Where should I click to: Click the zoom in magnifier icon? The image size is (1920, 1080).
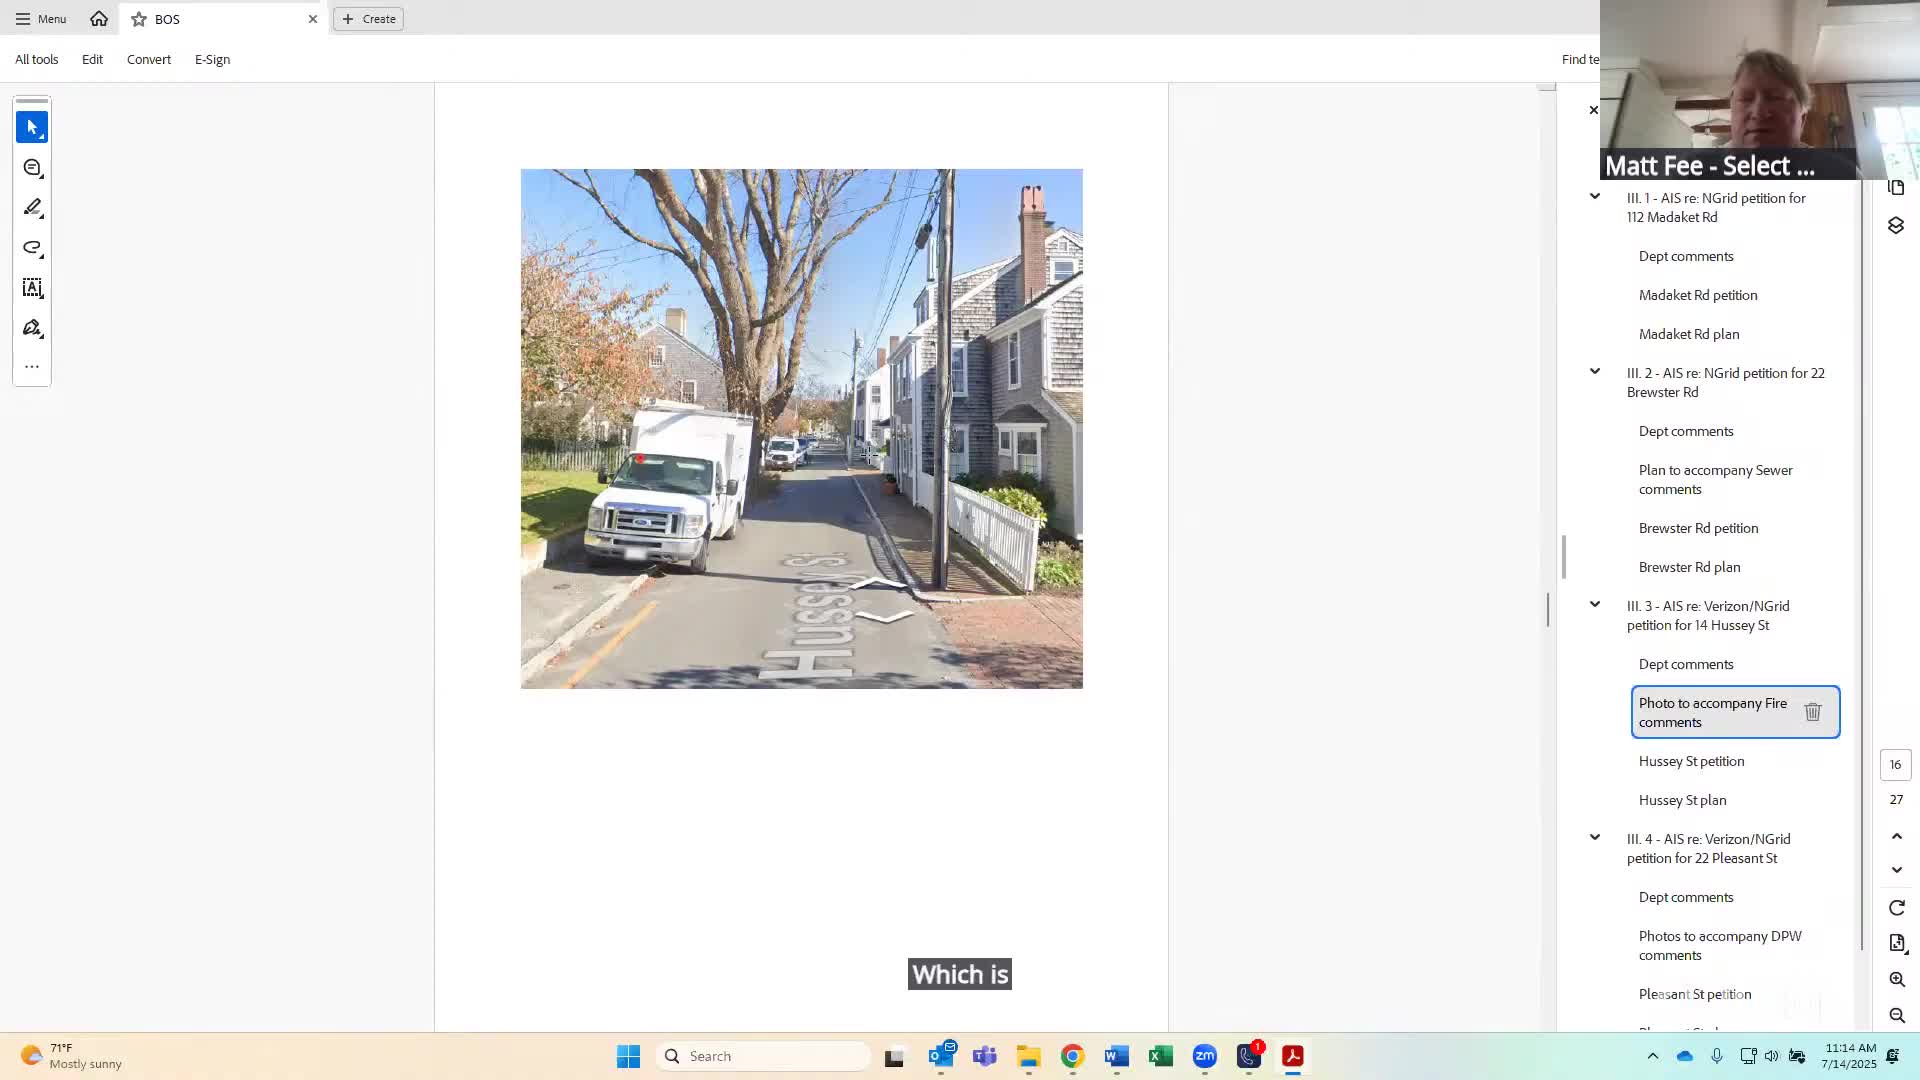pyautogui.click(x=1896, y=980)
